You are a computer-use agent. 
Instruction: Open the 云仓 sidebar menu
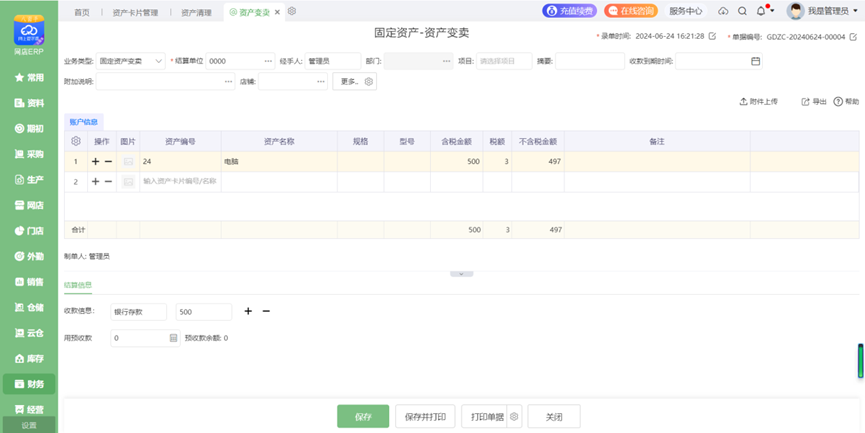(x=29, y=333)
